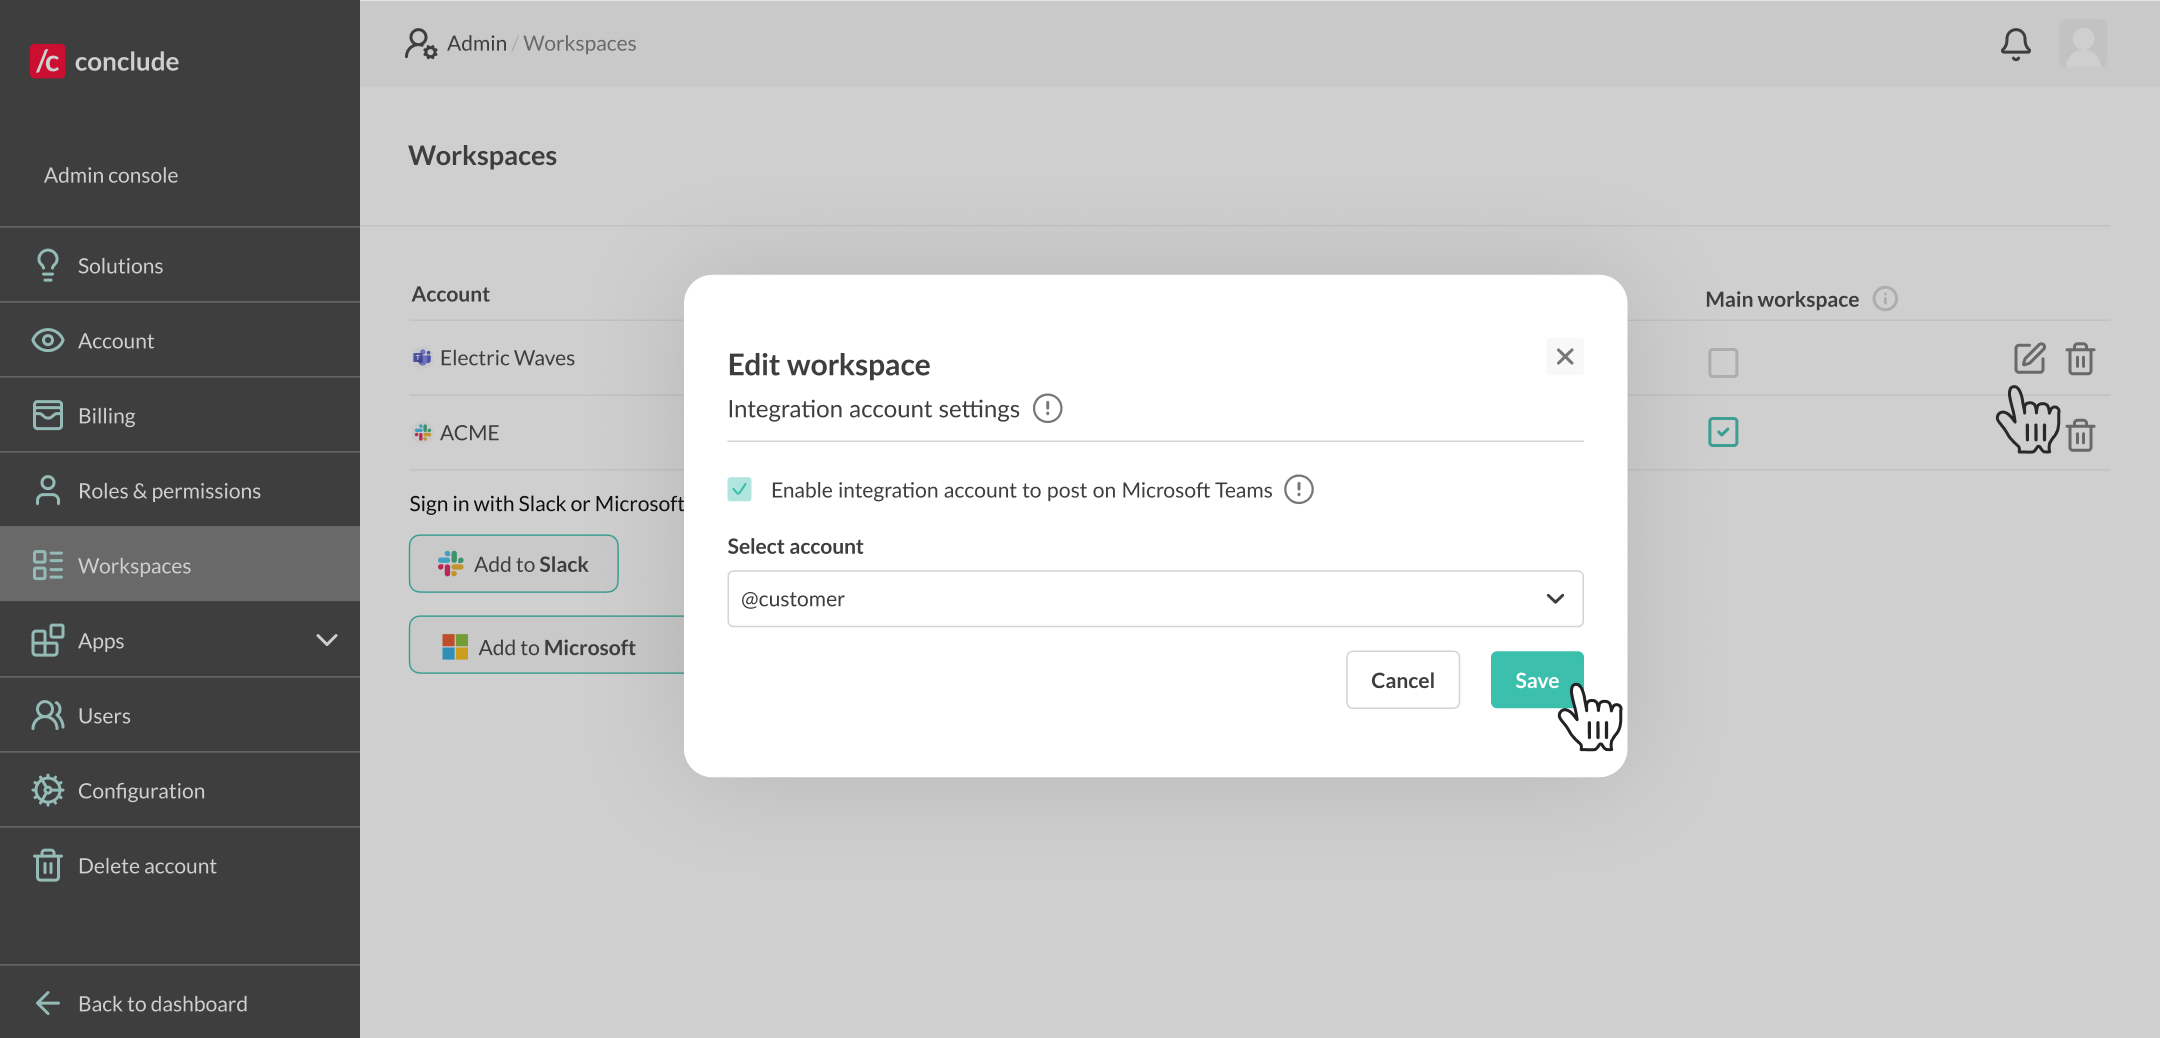Cancel editing the workspace

click(1402, 680)
